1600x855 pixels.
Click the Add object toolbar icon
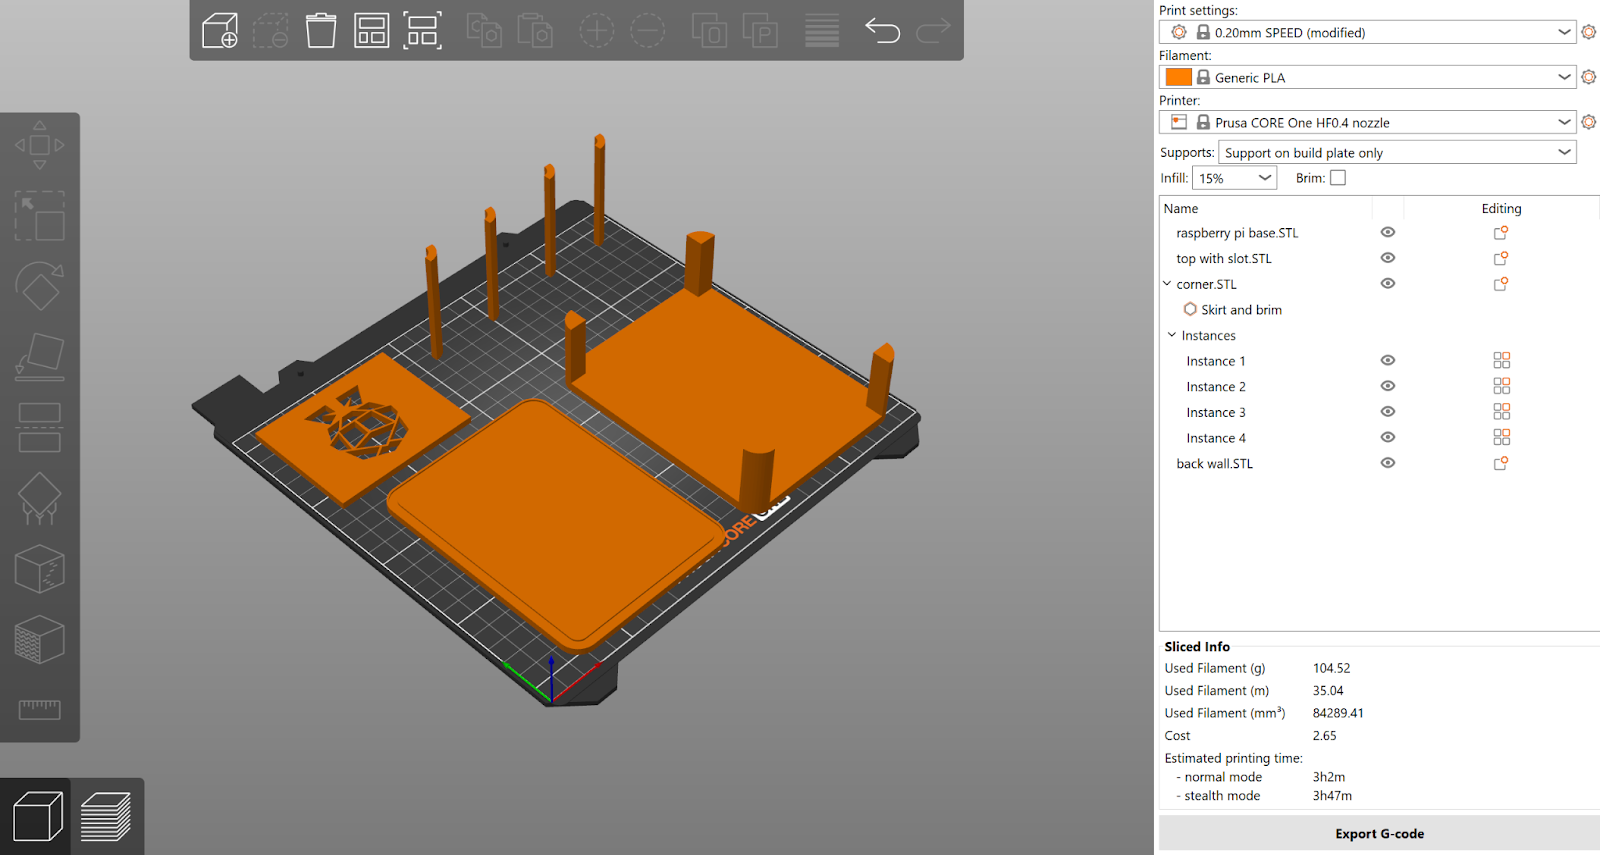pyautogui.click(x=220, y=31)
